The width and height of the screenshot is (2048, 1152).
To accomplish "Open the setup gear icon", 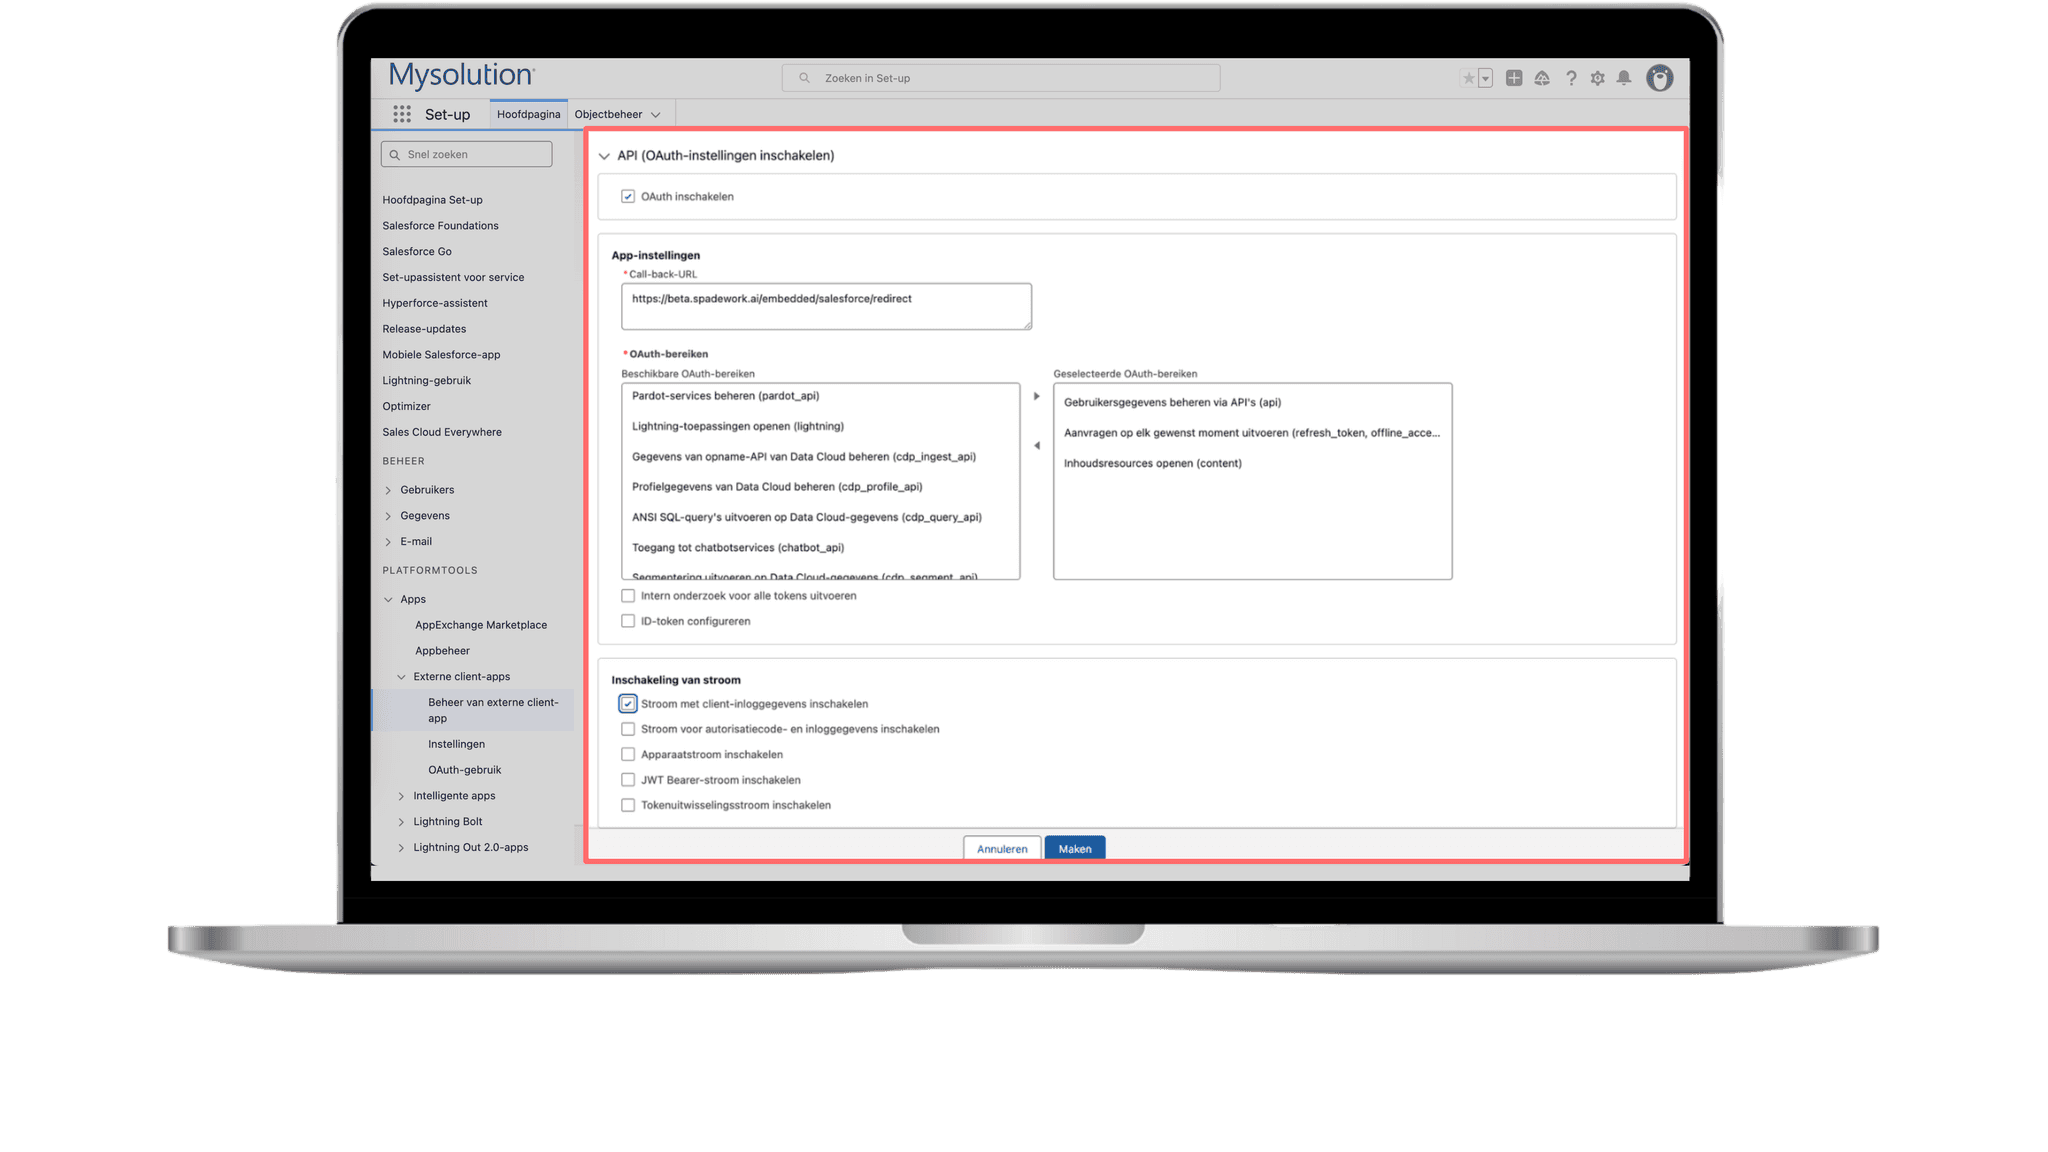I will coord(1598,78).
